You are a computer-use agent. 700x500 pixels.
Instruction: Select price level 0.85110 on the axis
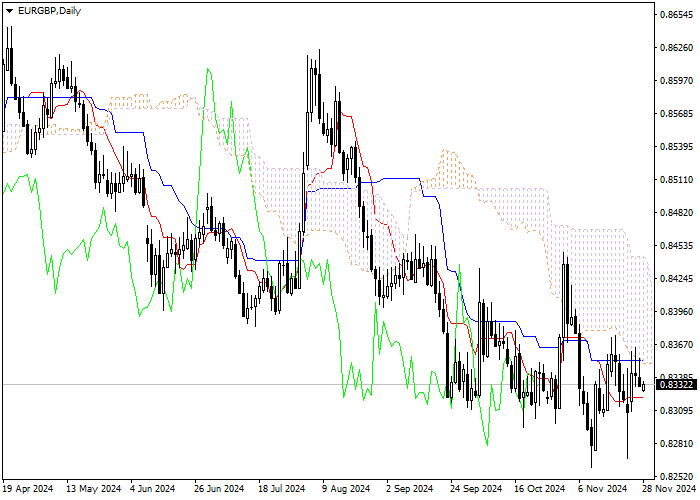(x=676, y=180)
